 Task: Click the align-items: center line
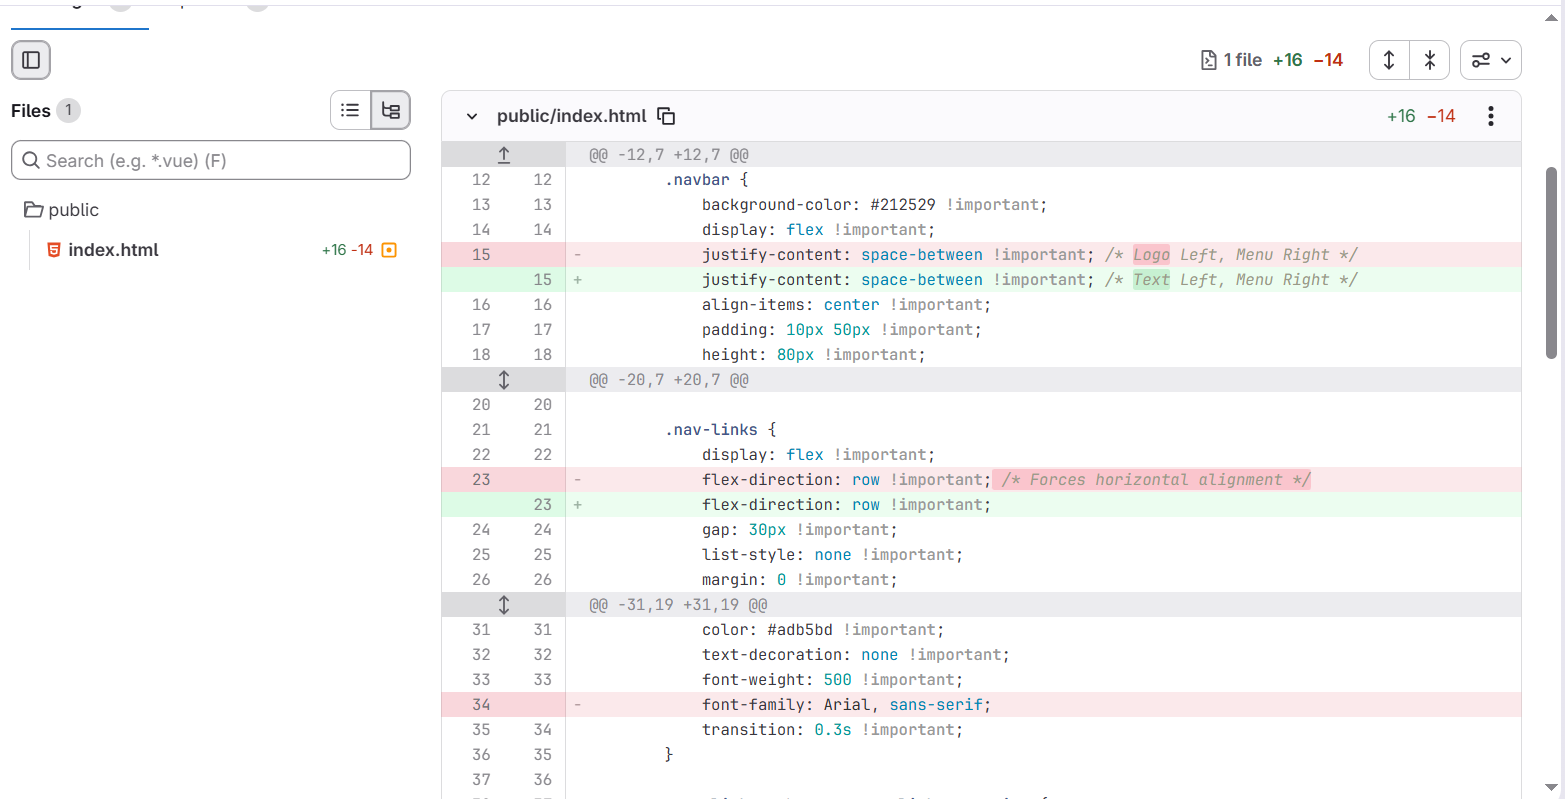(x=981, y=305)
